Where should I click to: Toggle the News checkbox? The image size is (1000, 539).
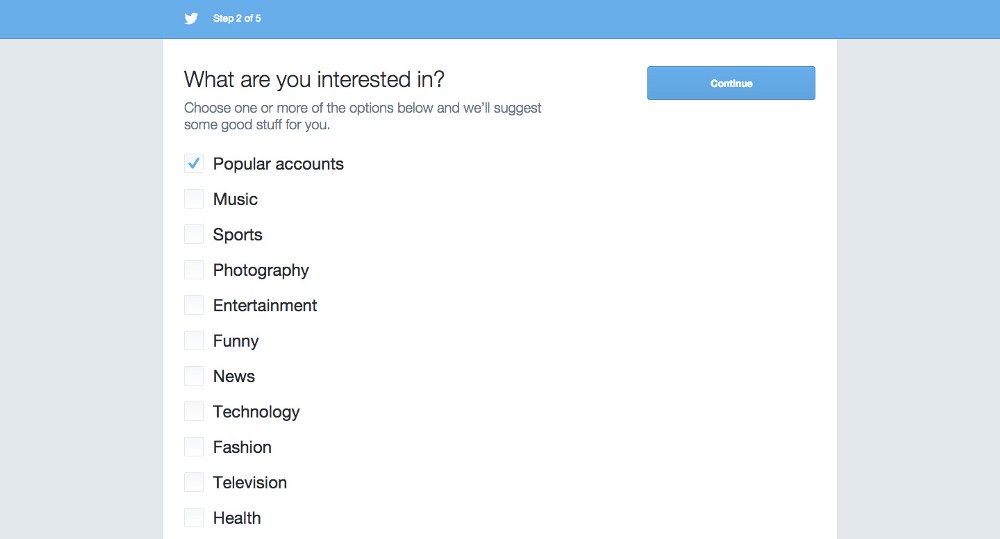[x=194, y=376]
